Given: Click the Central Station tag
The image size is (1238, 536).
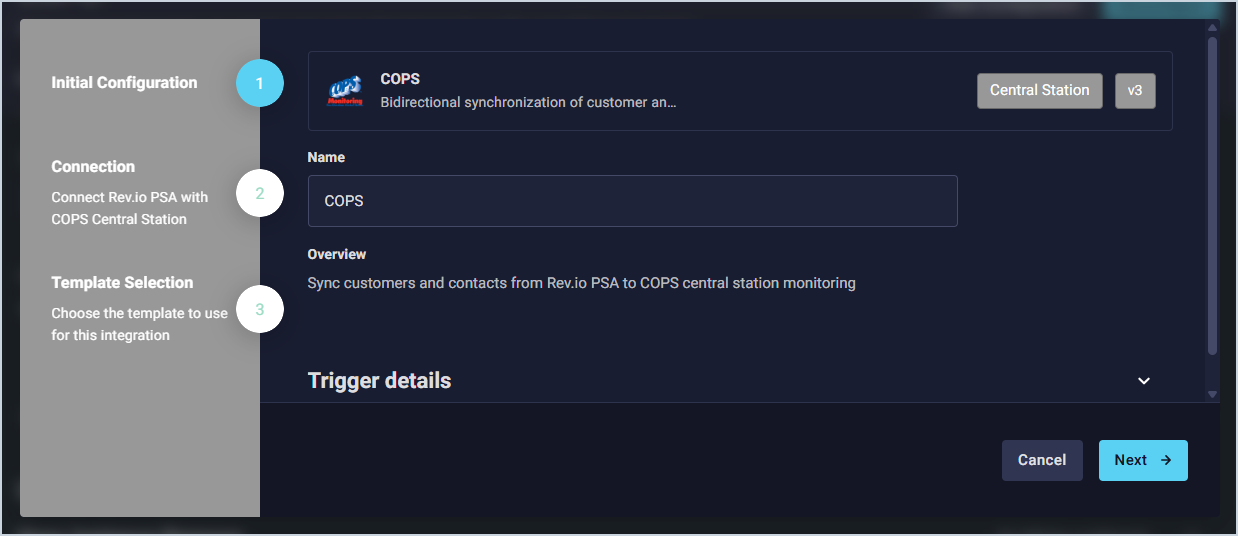Looking at the screenshot, I should point(1039,90).
